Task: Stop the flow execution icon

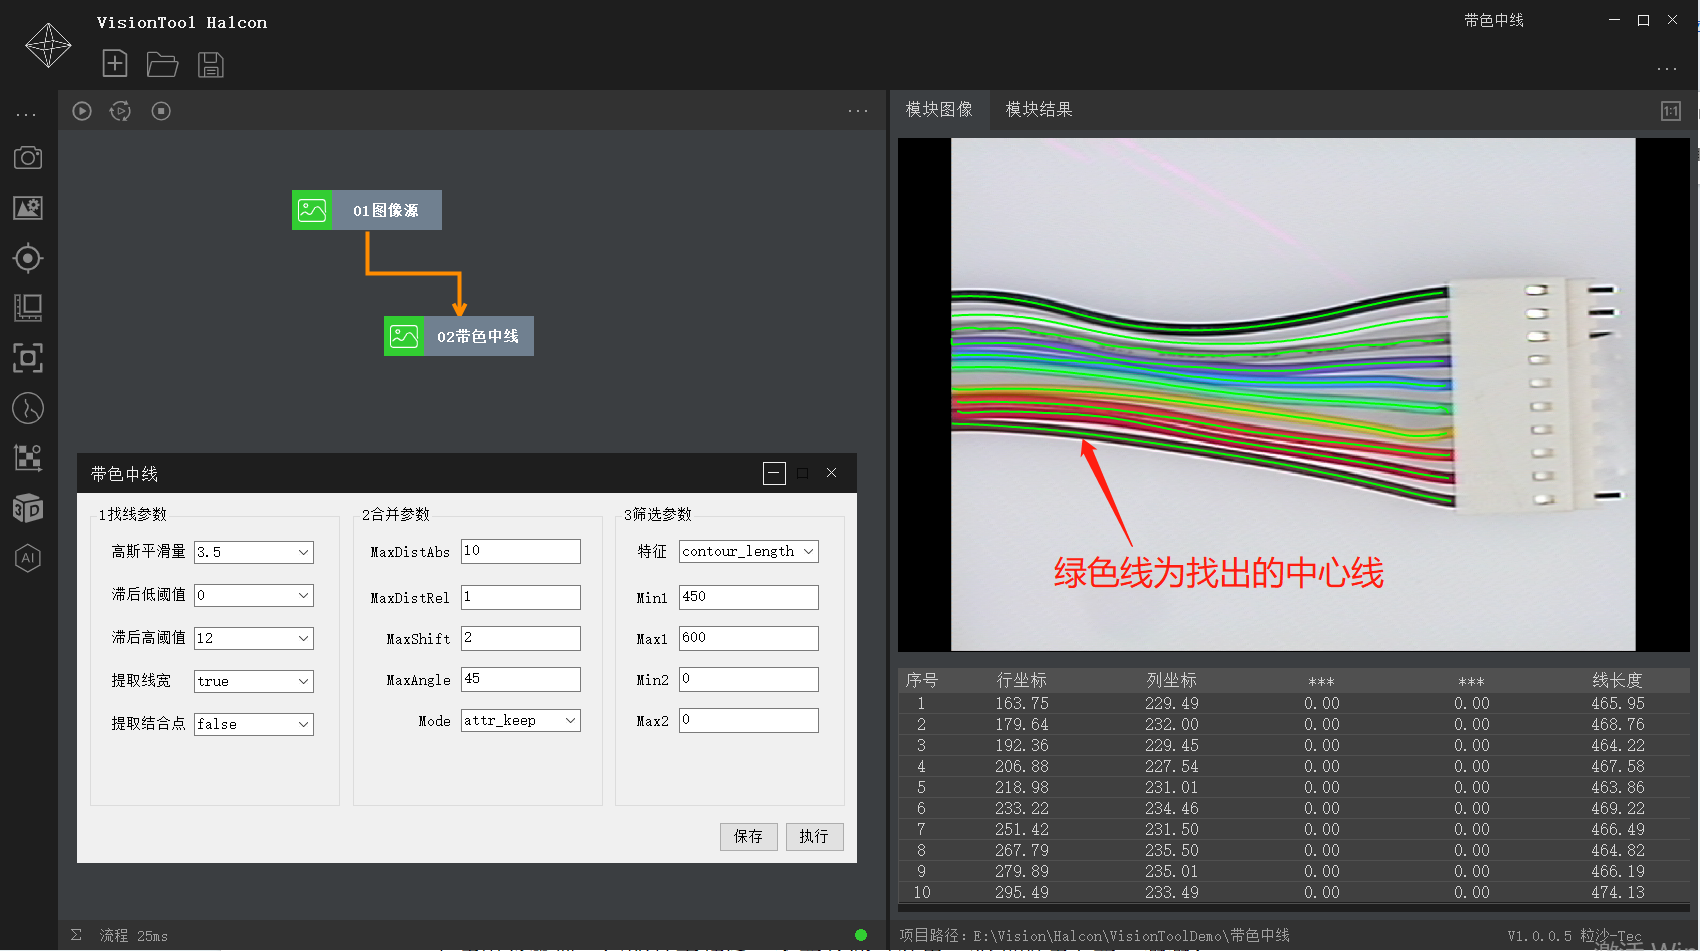Action: click(x=161, y=111)
